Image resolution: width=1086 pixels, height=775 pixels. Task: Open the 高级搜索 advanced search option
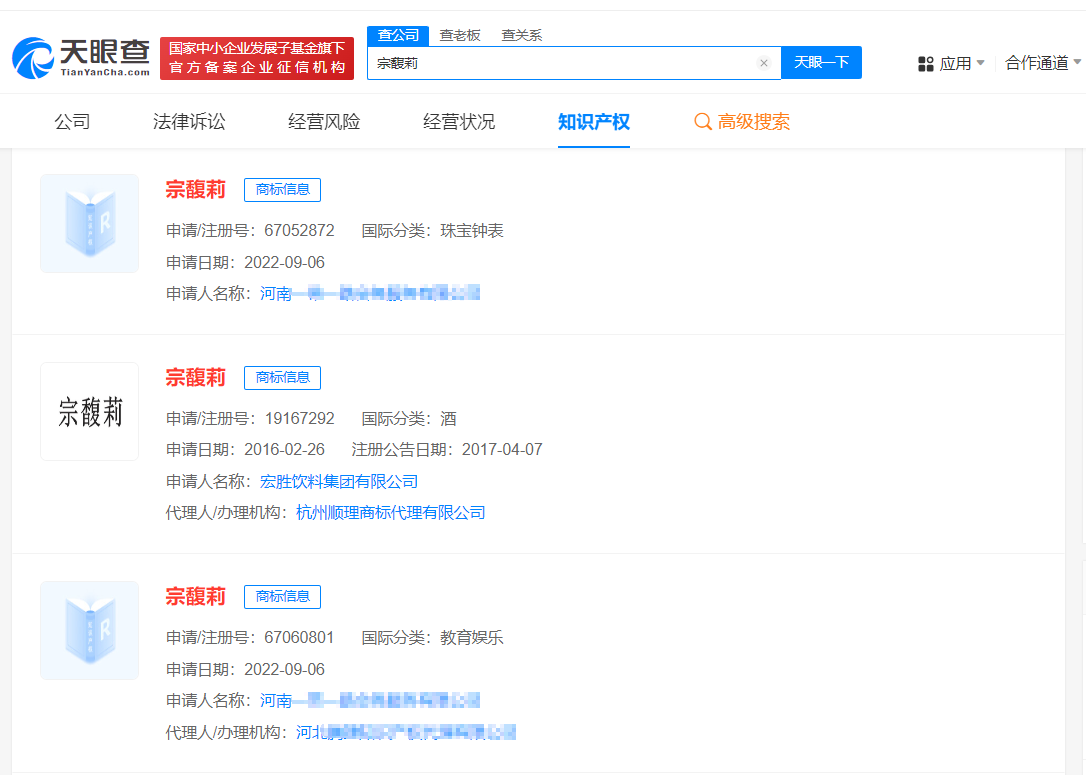[x=753, y=121]
